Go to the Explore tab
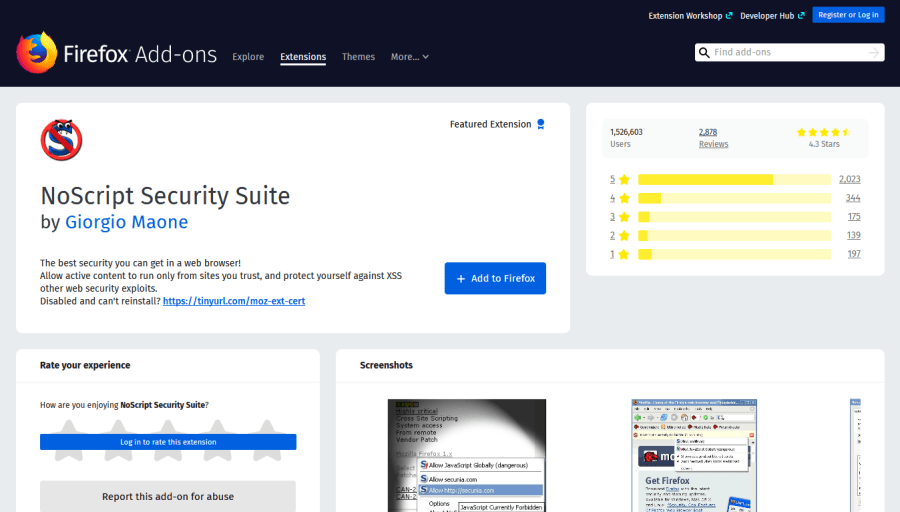This screenshot has height=512, width=900. pyautogui.click(x=248, y=57)
